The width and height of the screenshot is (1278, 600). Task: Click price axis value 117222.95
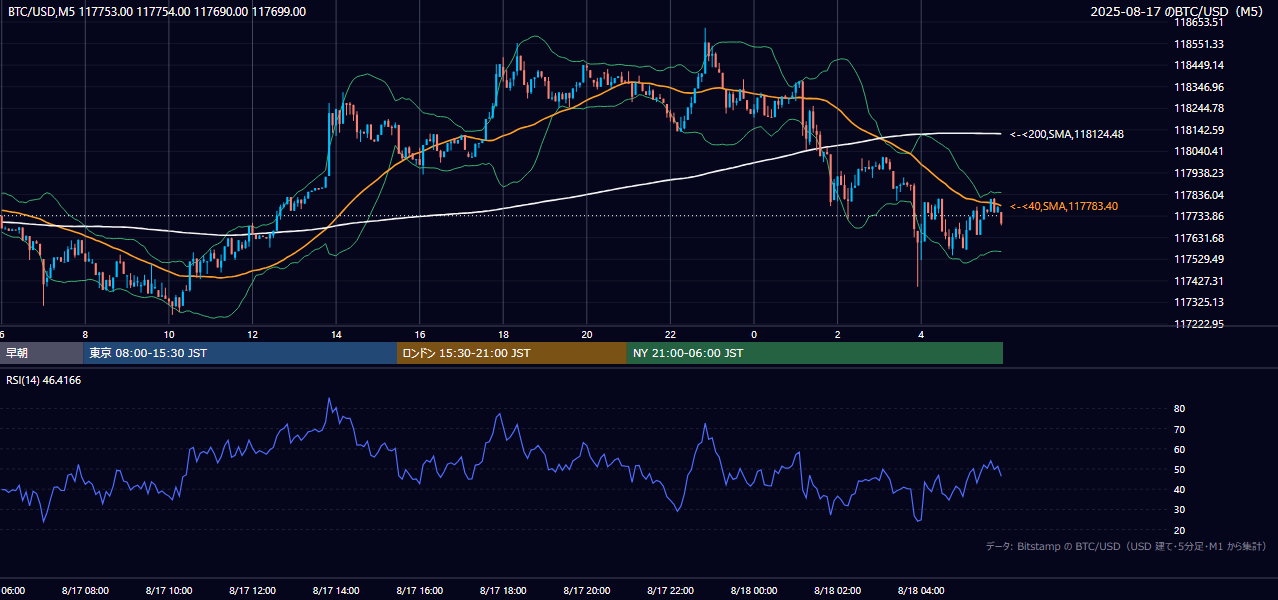point(1199,324)
